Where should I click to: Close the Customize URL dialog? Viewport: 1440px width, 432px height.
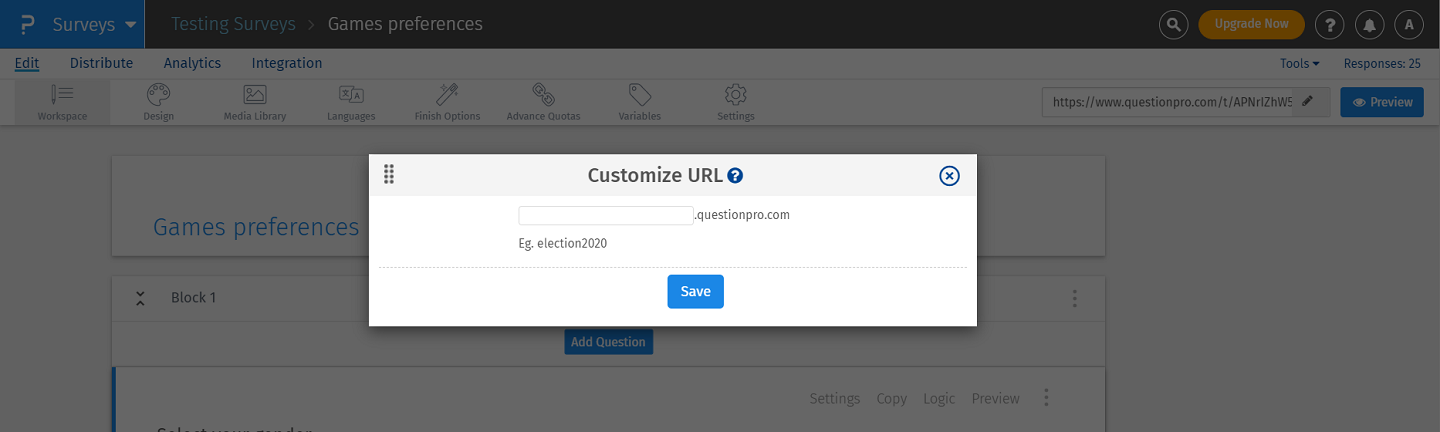(x=949, y=176)
